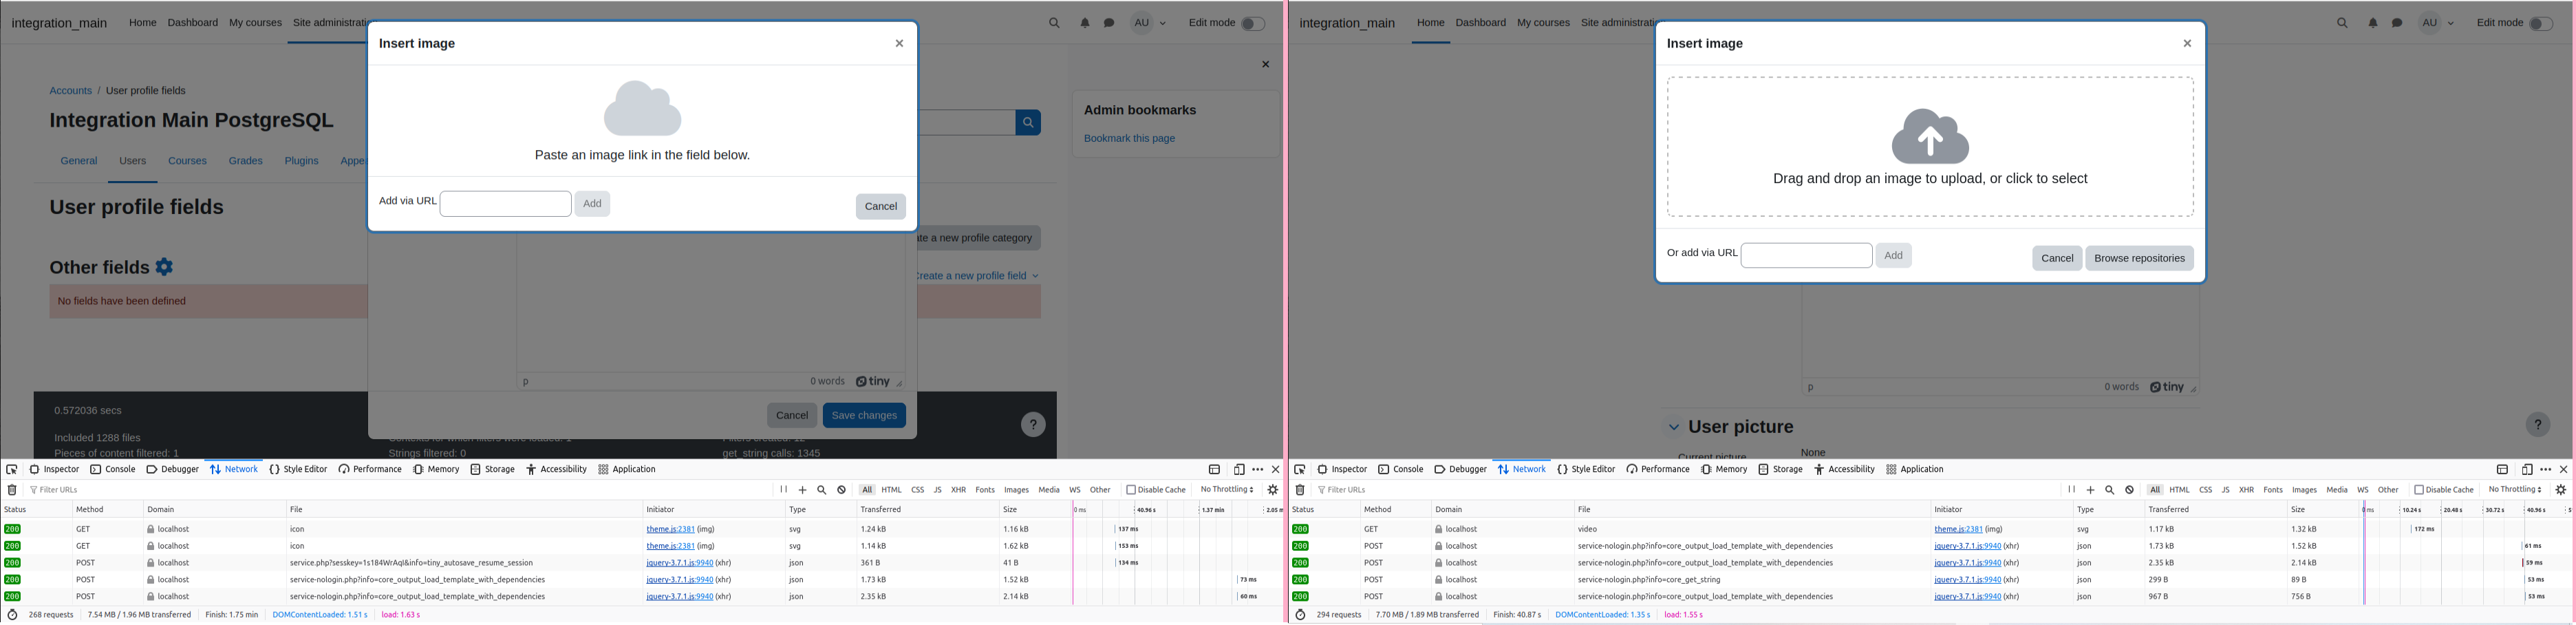The width and height of the screenshot is (2576, 625).
Task: Open Dashboard in right window navbar
Action: point(1480,23)
